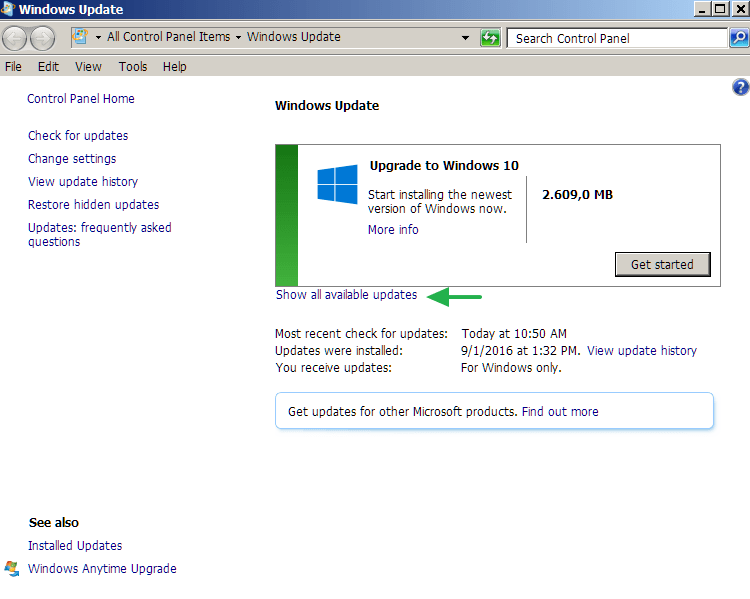750x599 pixels.
Task: Click Check for updates link
Action: coord(78,135)
